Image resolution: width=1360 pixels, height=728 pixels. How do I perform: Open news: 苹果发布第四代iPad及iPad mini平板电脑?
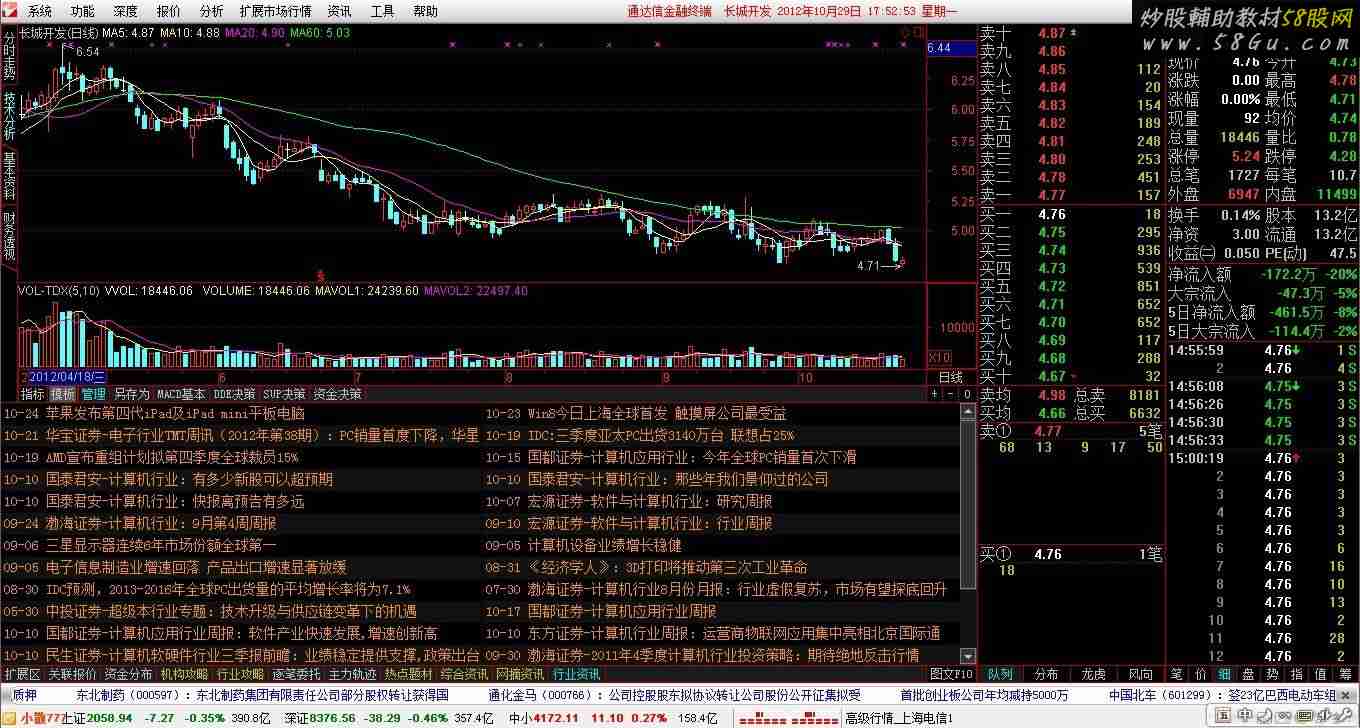(x=175, y=413)
